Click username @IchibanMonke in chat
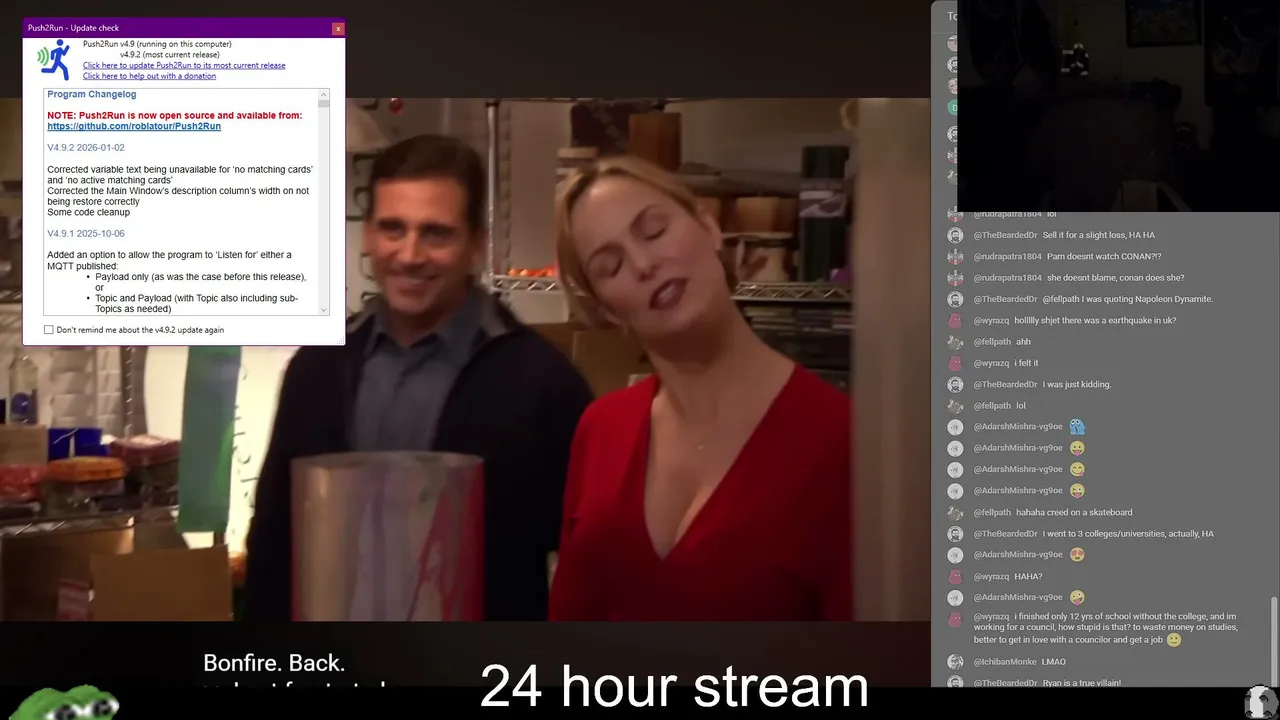The image size is (1280, 720). pos(1005,662)
